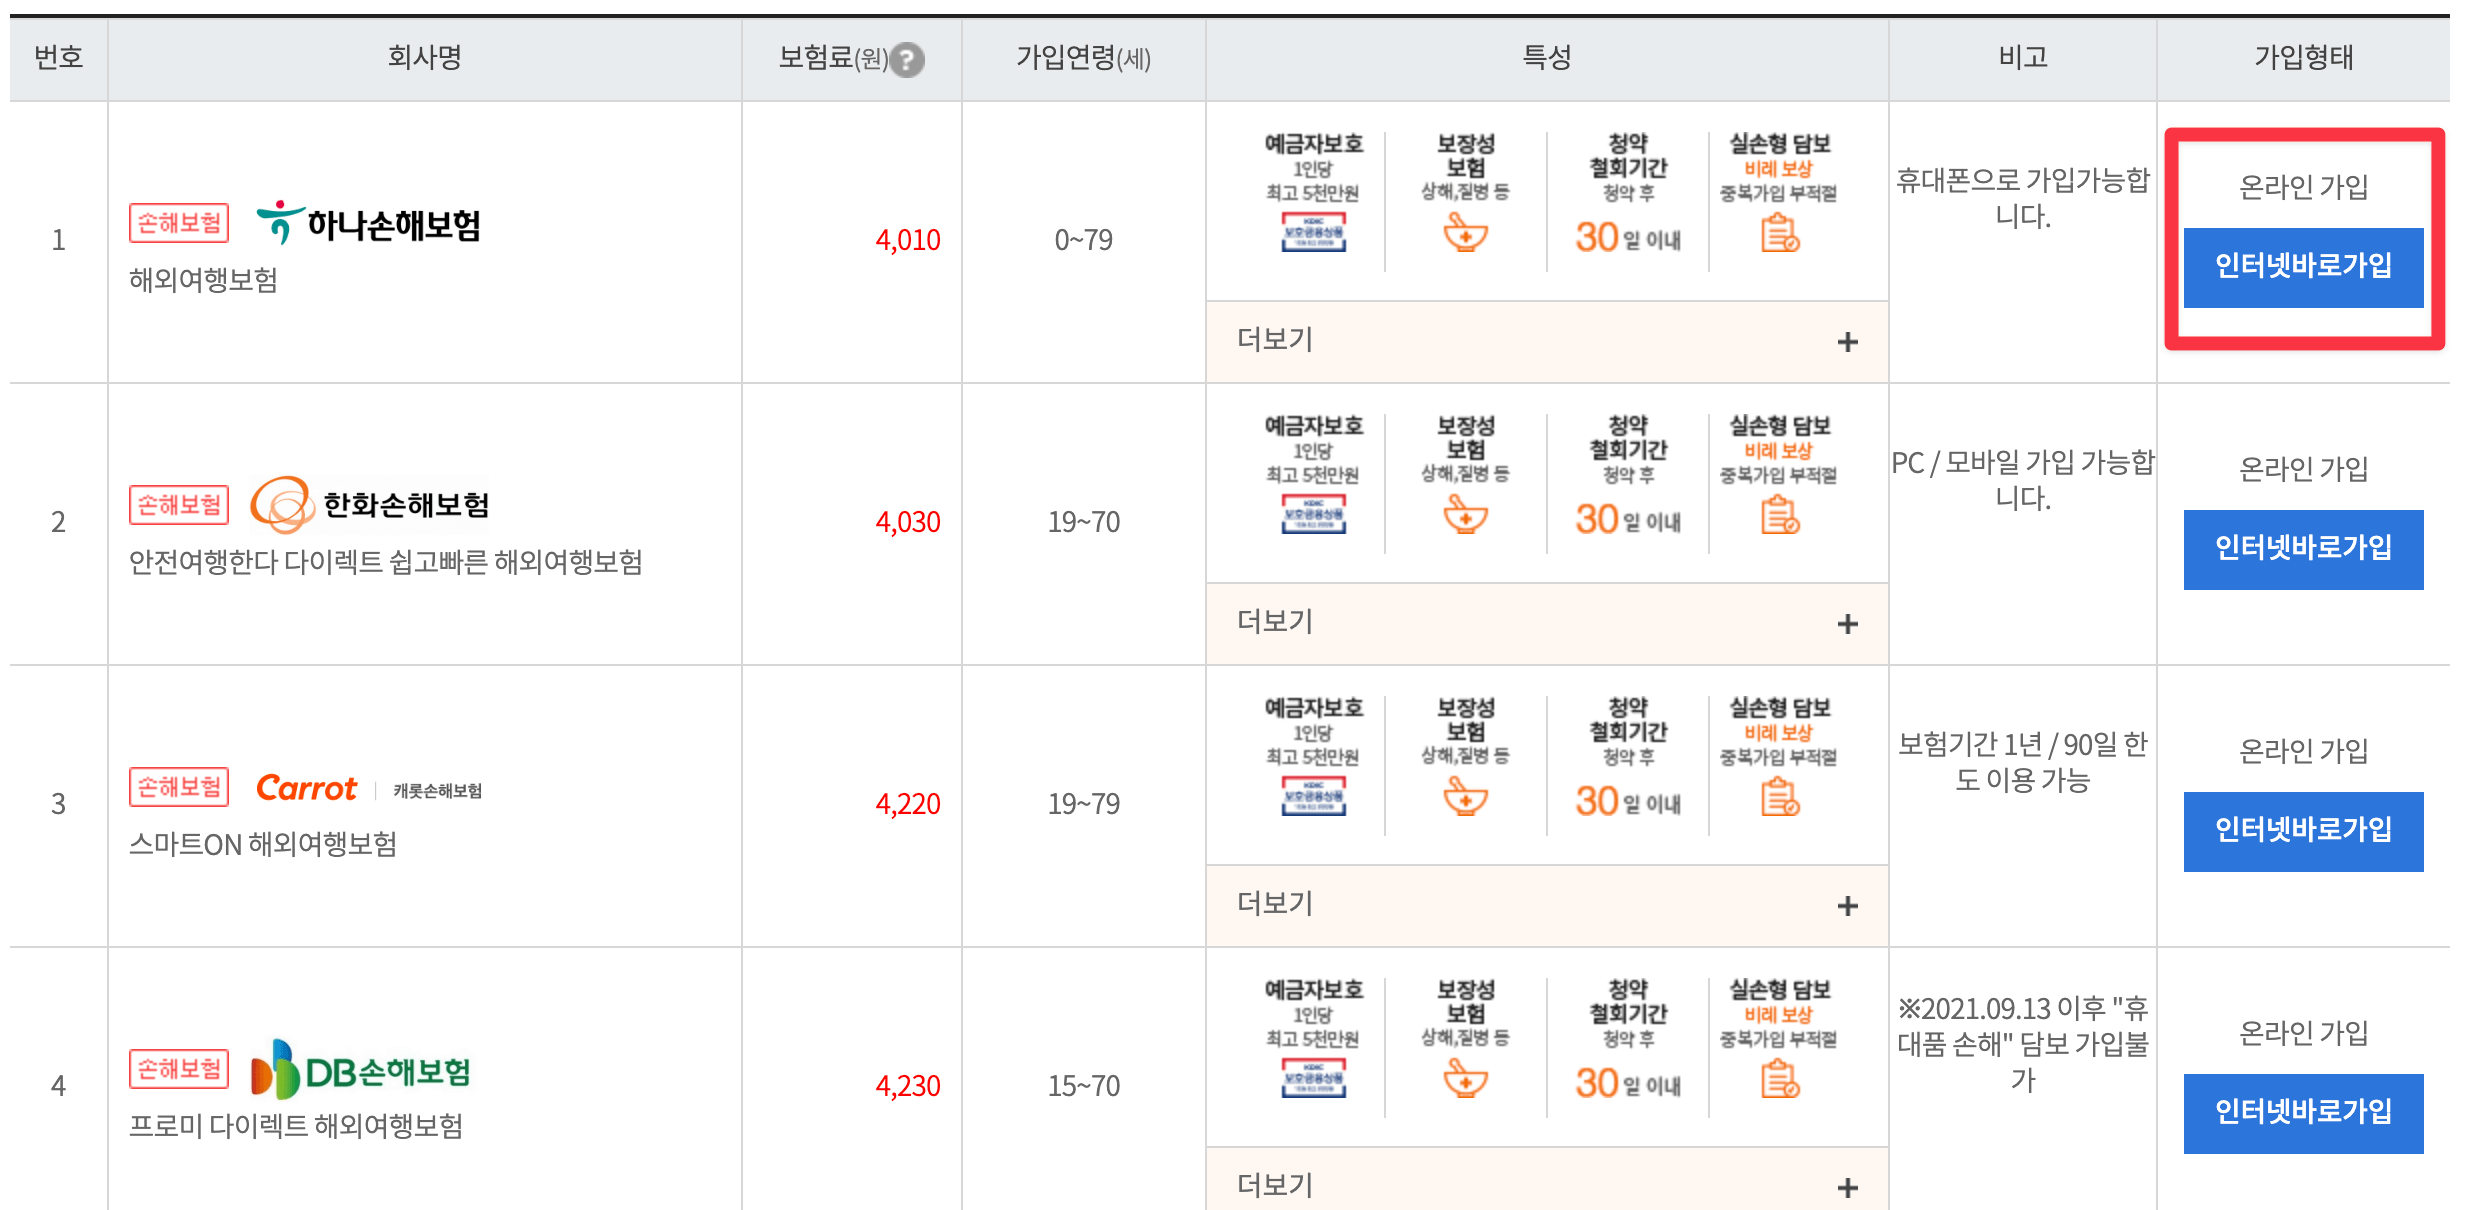Image resolution: width=2468 pixels, height=1210 pixels.
Task: Click depositor protection badge in Hana row
Action: [1314, 232]
